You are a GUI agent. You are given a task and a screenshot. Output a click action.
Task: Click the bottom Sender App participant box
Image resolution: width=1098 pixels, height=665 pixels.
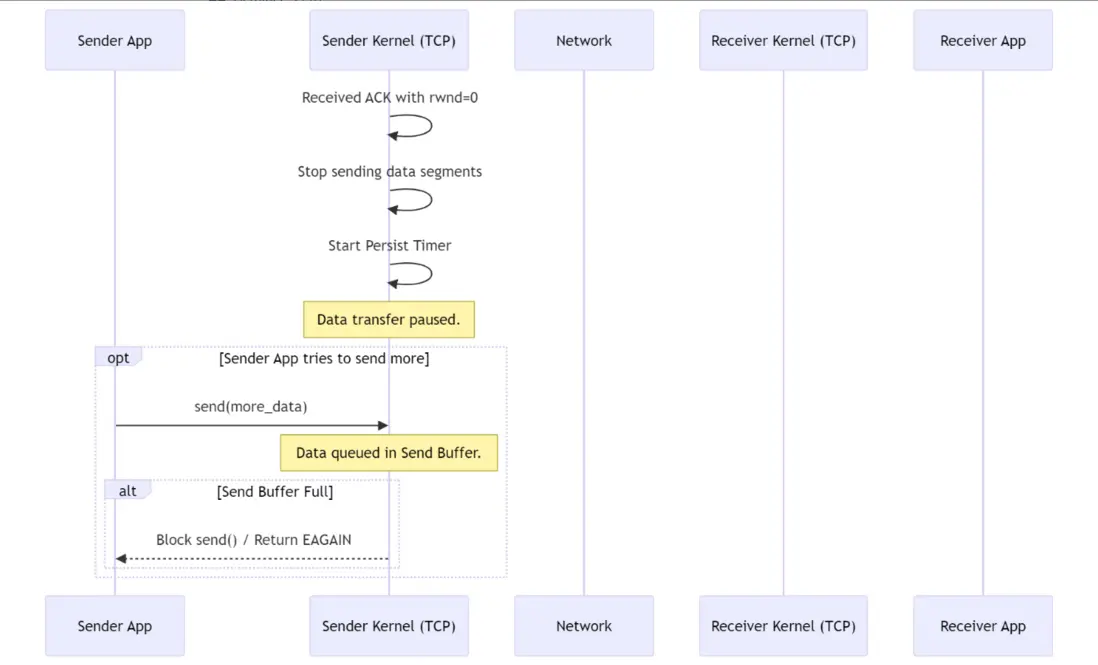coord(115,626)
